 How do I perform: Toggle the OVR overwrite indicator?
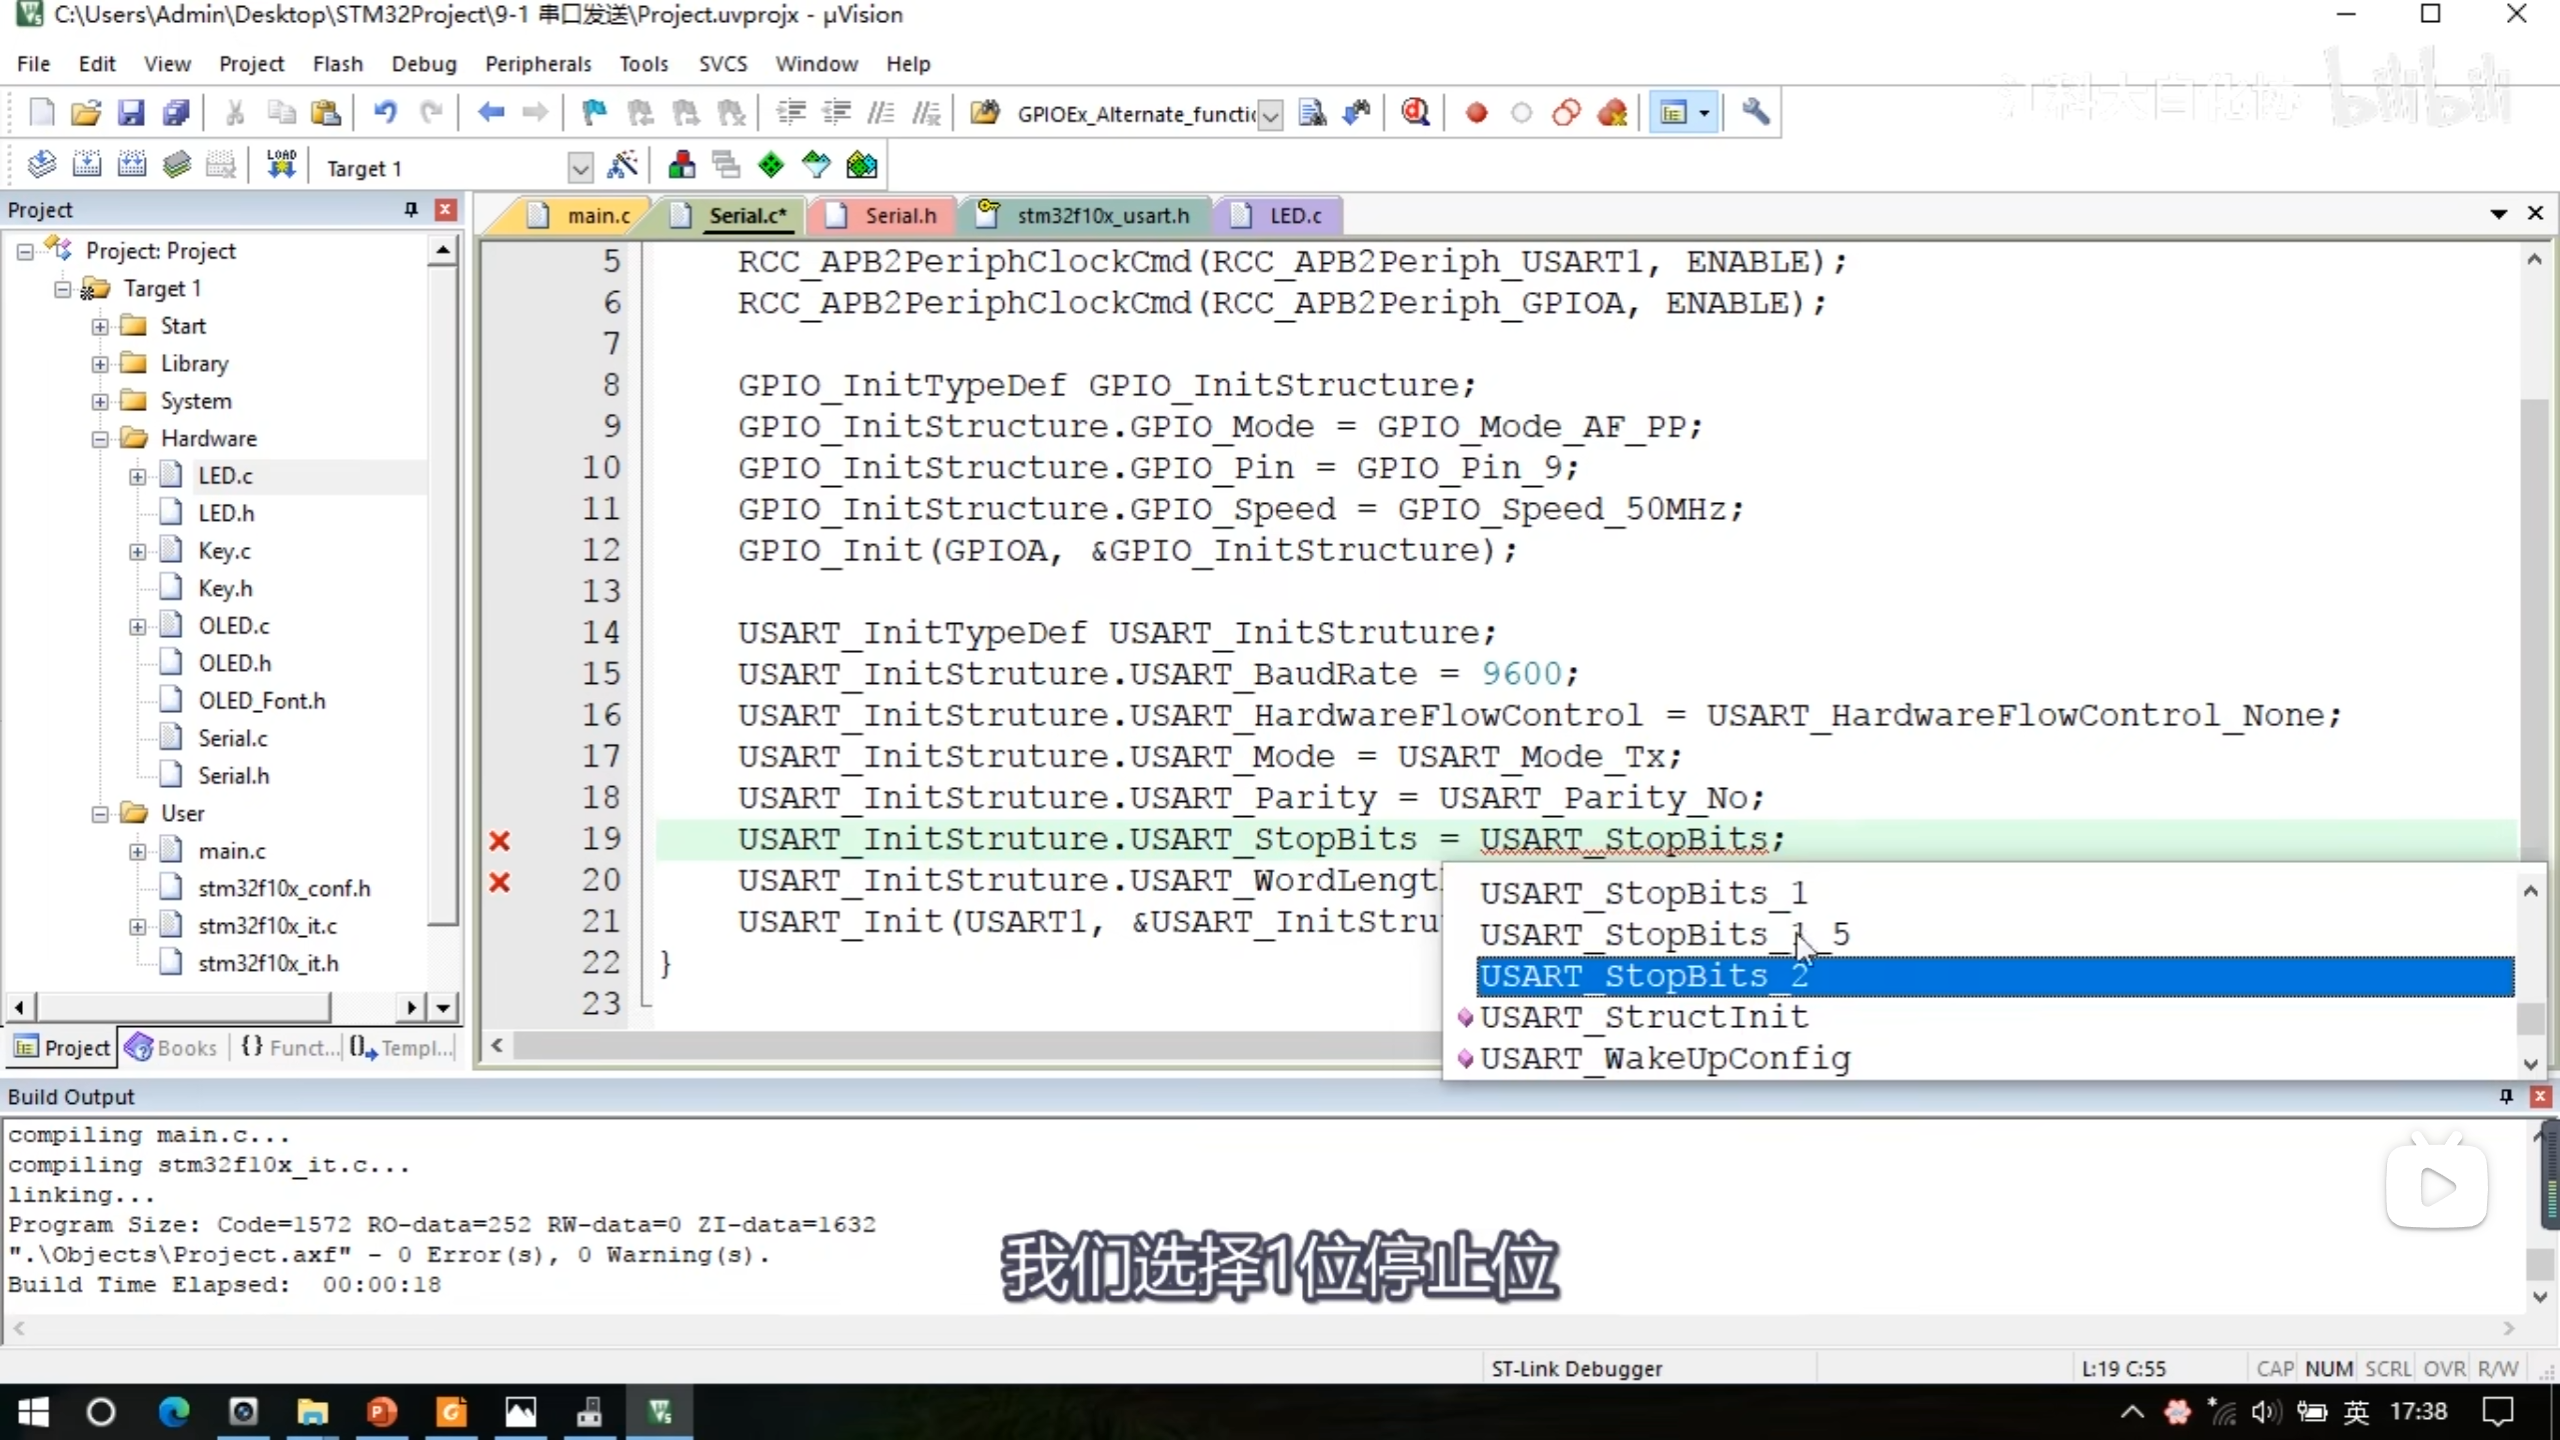pos(2443,1368)
